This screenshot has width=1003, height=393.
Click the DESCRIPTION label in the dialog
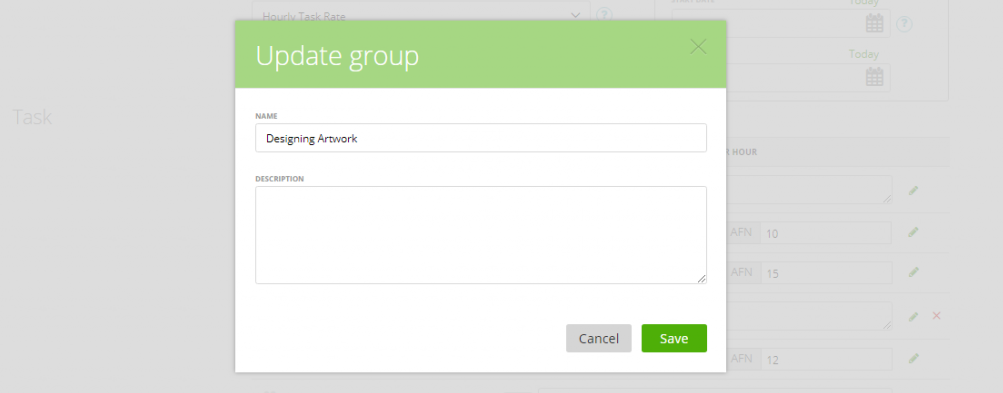pyautogui.click(x=280, y=179)
